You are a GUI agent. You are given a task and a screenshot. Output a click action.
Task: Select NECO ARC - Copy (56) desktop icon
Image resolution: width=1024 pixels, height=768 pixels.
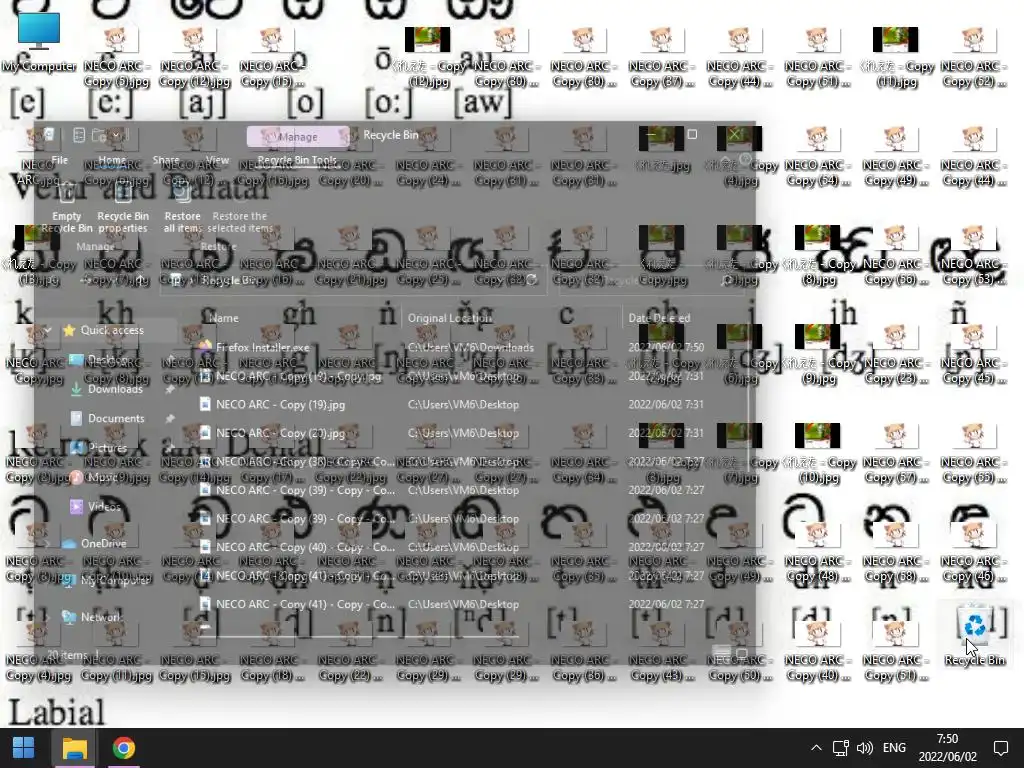895,256
